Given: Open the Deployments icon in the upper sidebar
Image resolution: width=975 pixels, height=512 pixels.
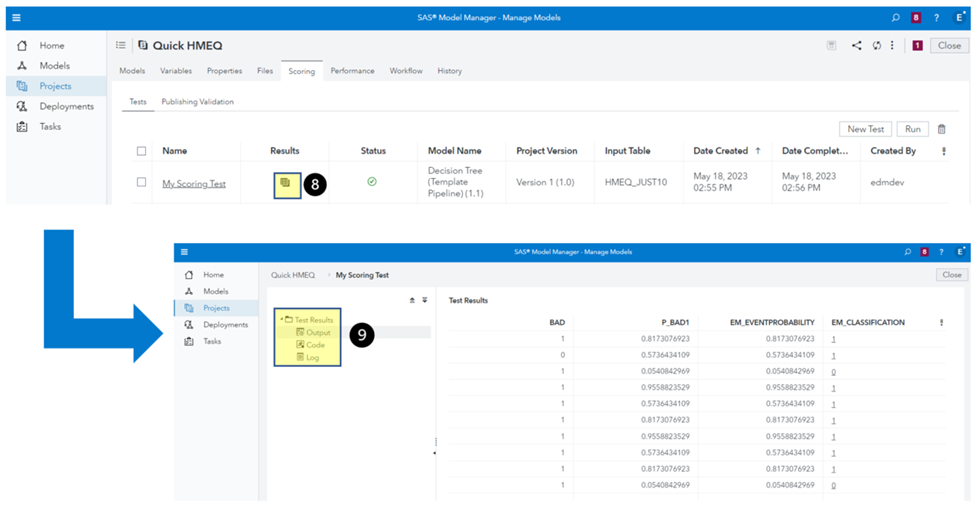Looking at the screenshot, I should click(x=23, y=106).
